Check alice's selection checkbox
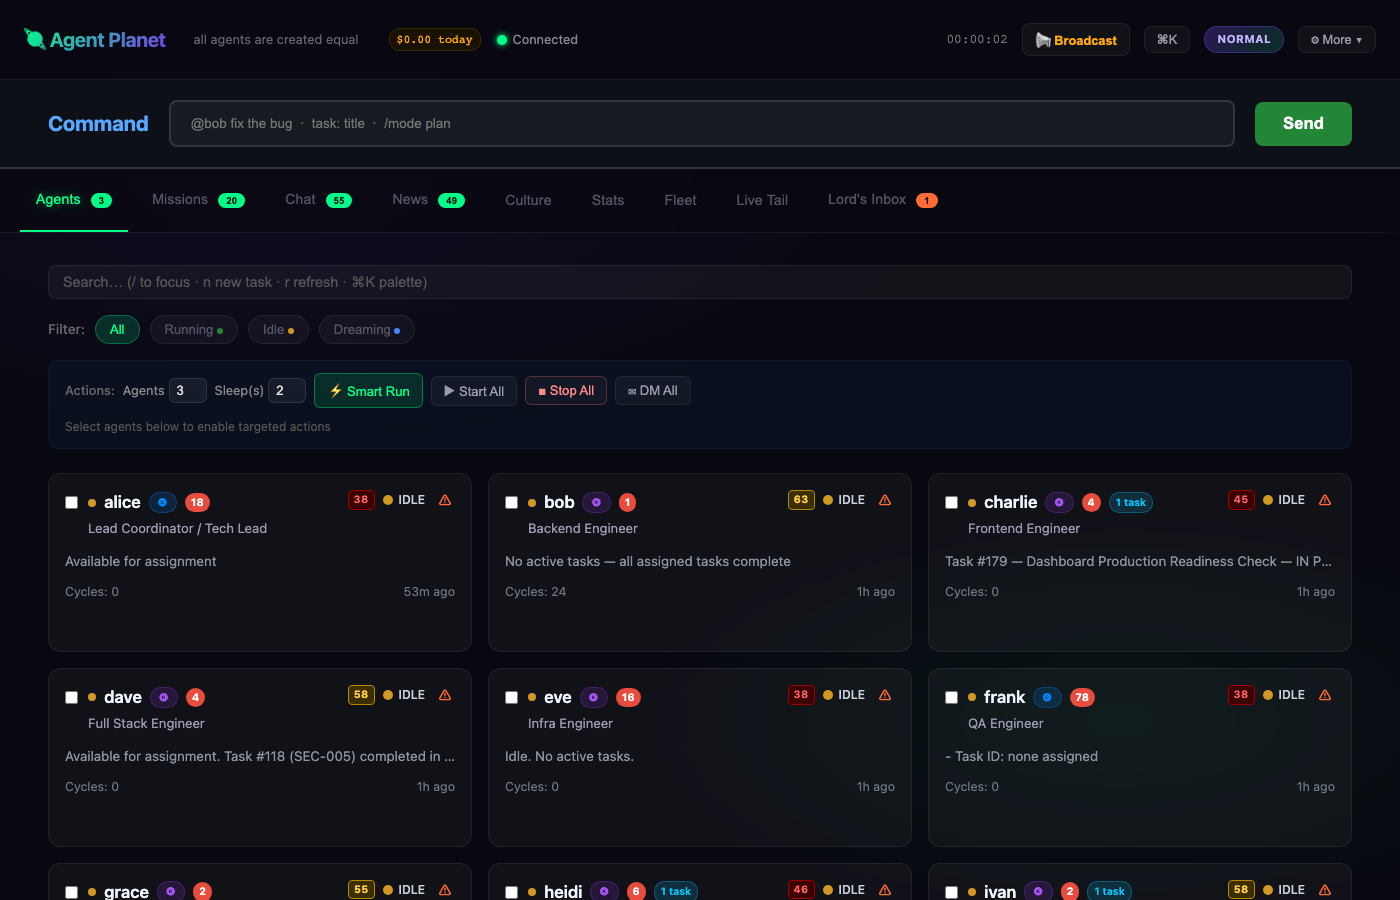The width and height of the screenshot is (1400, 900). point(71,503)
